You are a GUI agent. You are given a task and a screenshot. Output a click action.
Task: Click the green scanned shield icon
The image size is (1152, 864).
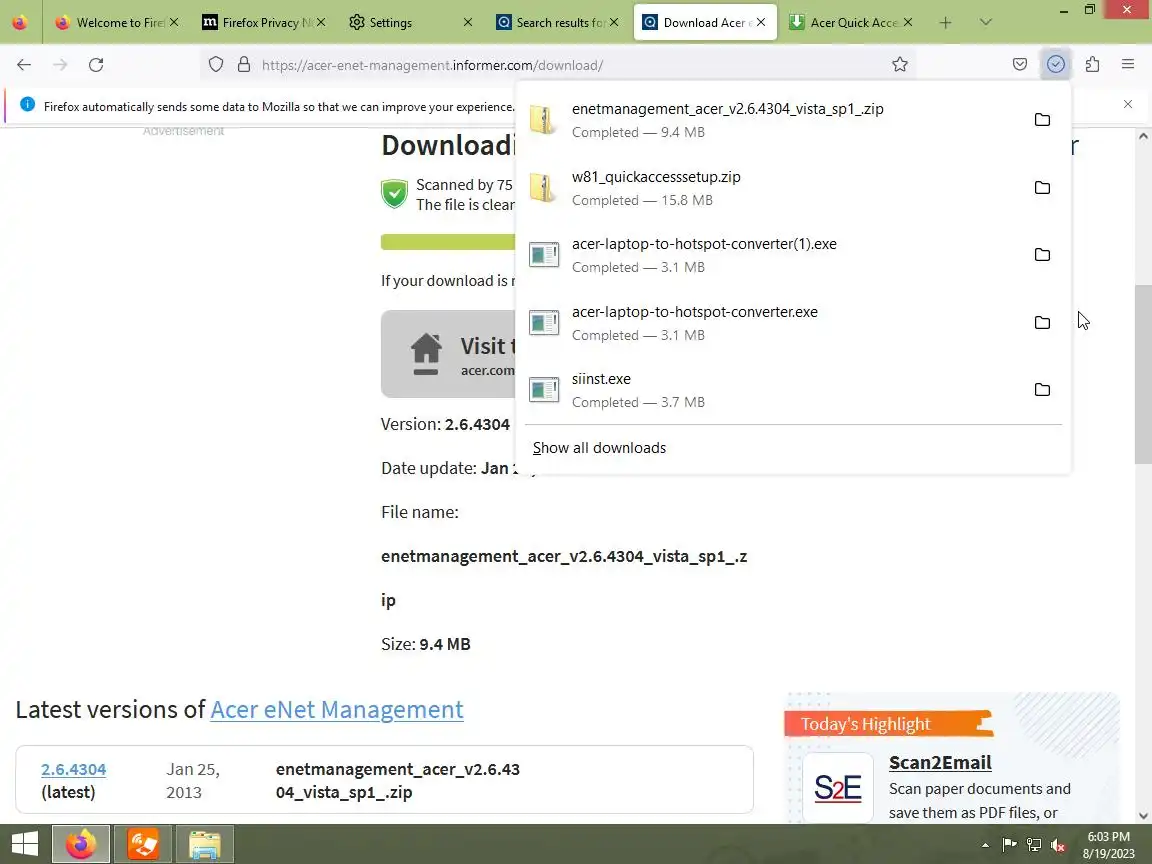pyautogui.click(x=395, y=194)
